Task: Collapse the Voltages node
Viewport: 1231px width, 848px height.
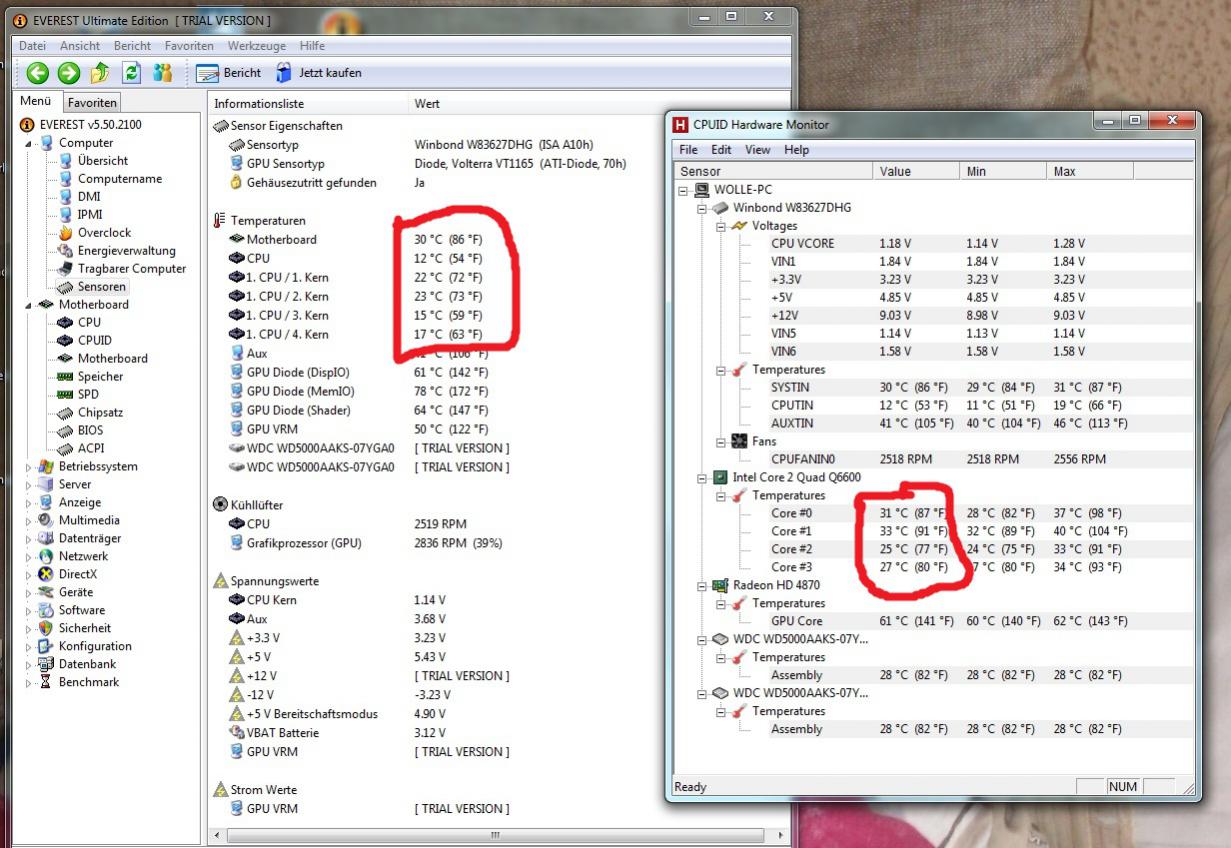Action: 721,226
